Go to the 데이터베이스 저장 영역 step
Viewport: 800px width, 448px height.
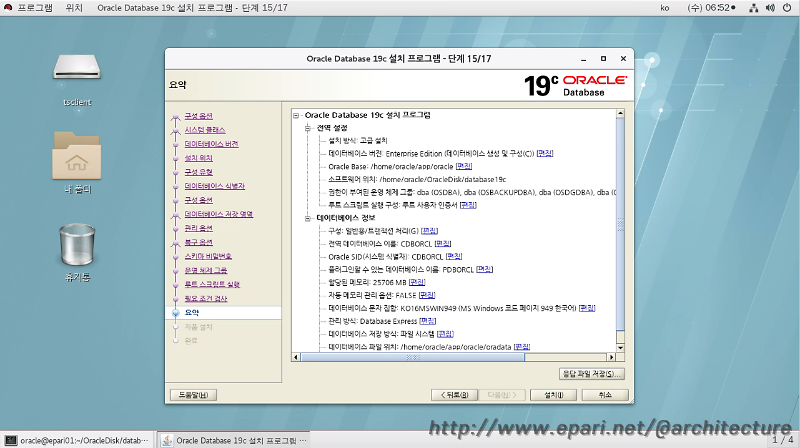coord(218,214)
